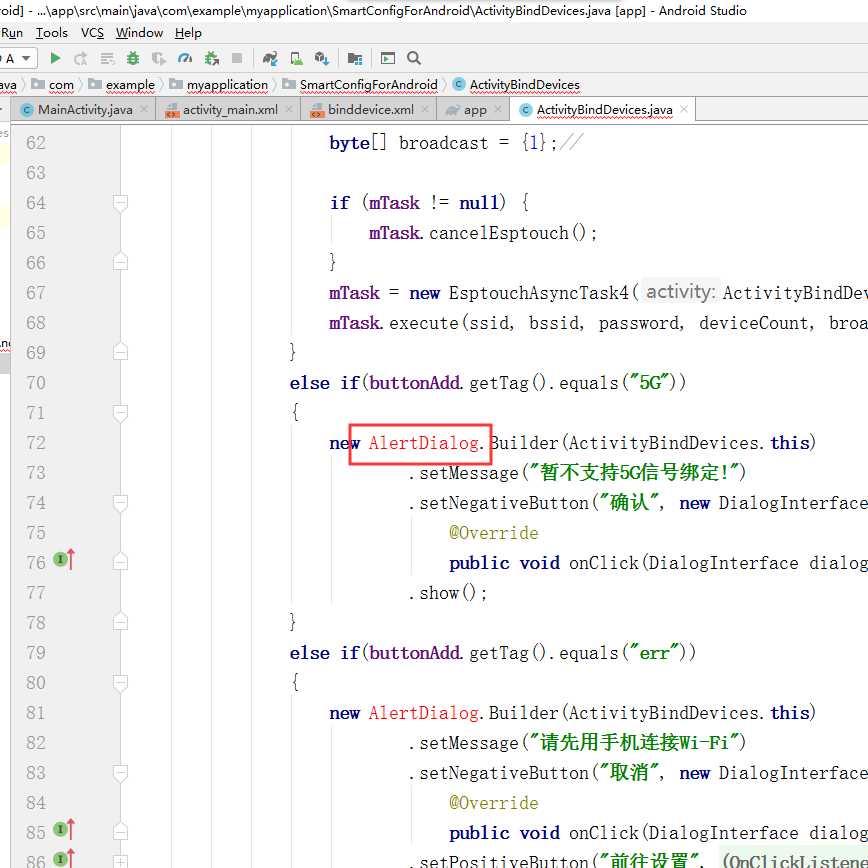Collapse code block at line 71
The image size is (868, 868).
coord(120,412)
